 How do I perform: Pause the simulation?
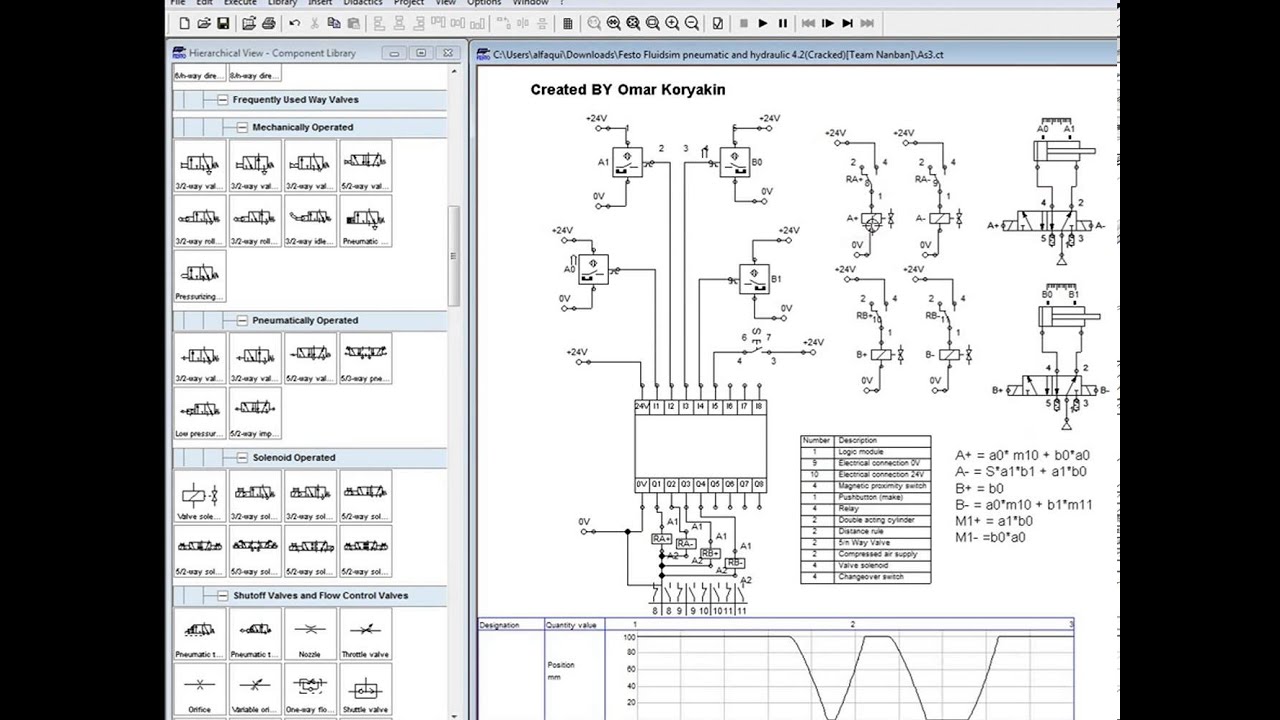click(782, 23)
